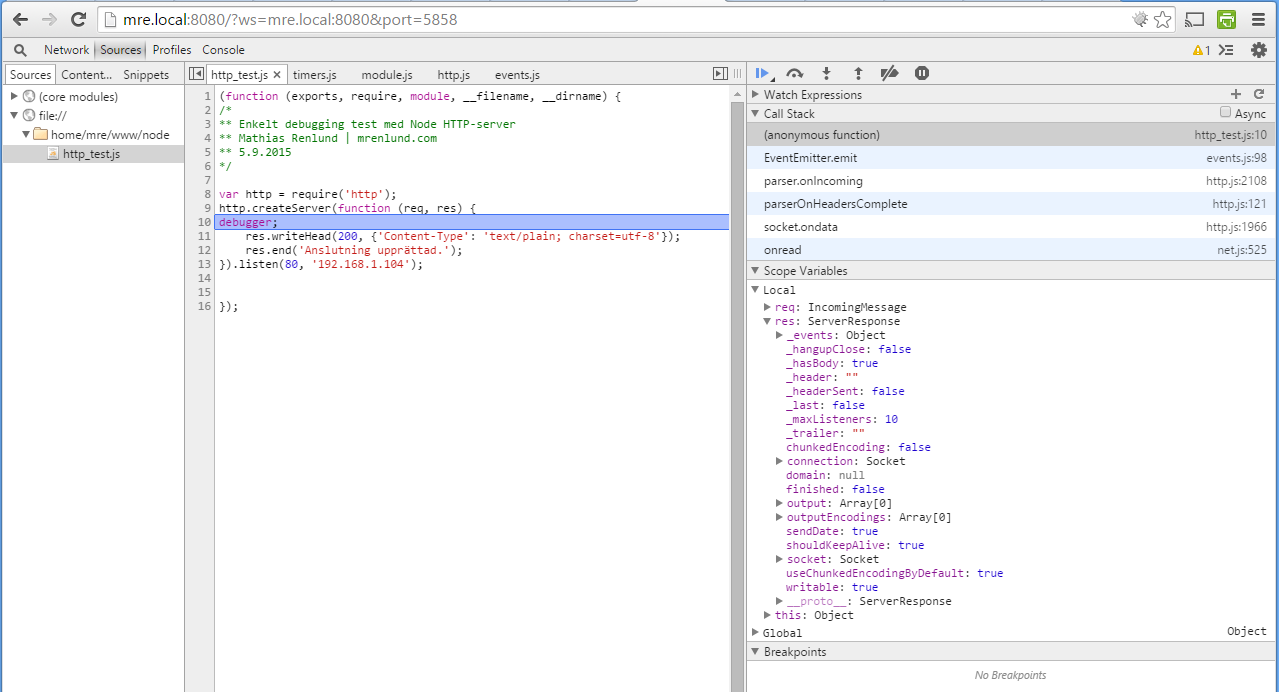The image size is (1279, 692).
Task: Click line number 11 in gutter
Action: [x=204, y=236]
